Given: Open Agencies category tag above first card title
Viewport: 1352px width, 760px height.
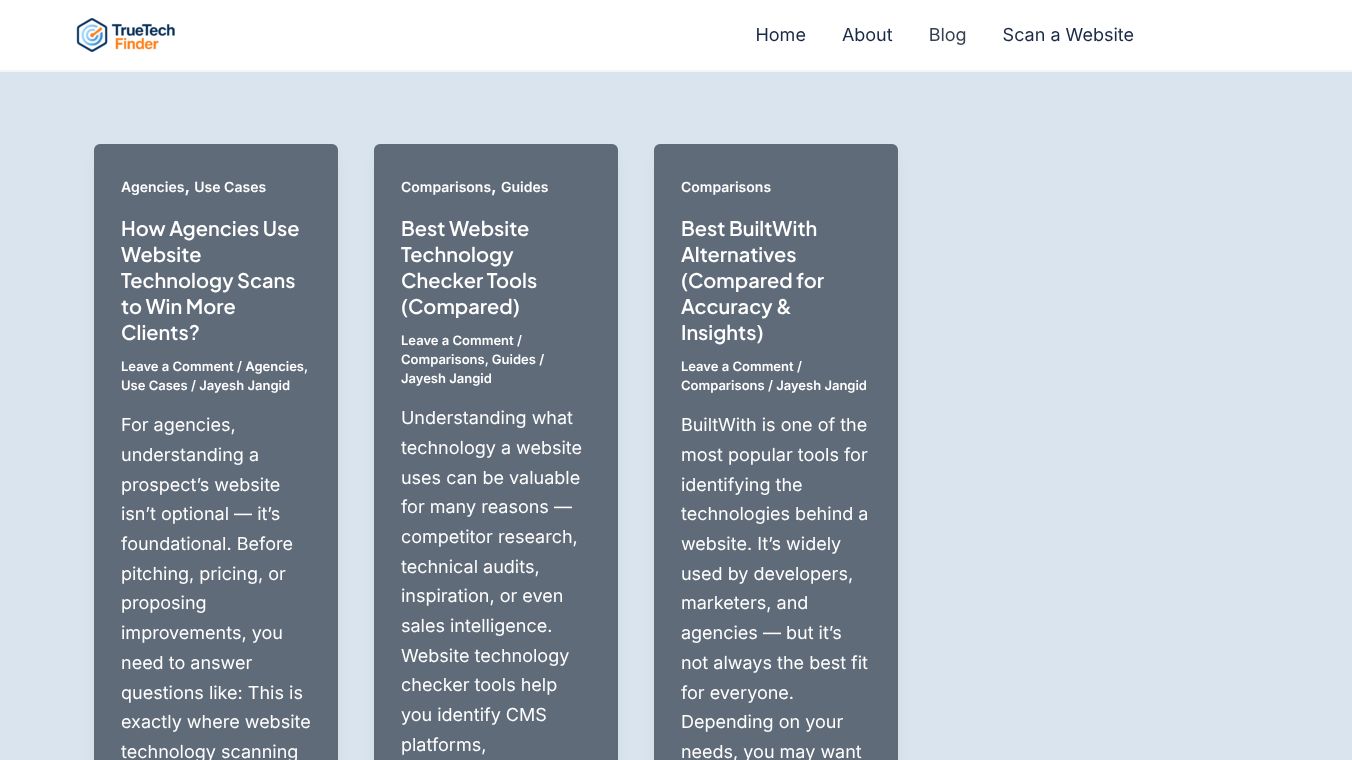Looking at the screenshot, I should coord(152,187).
